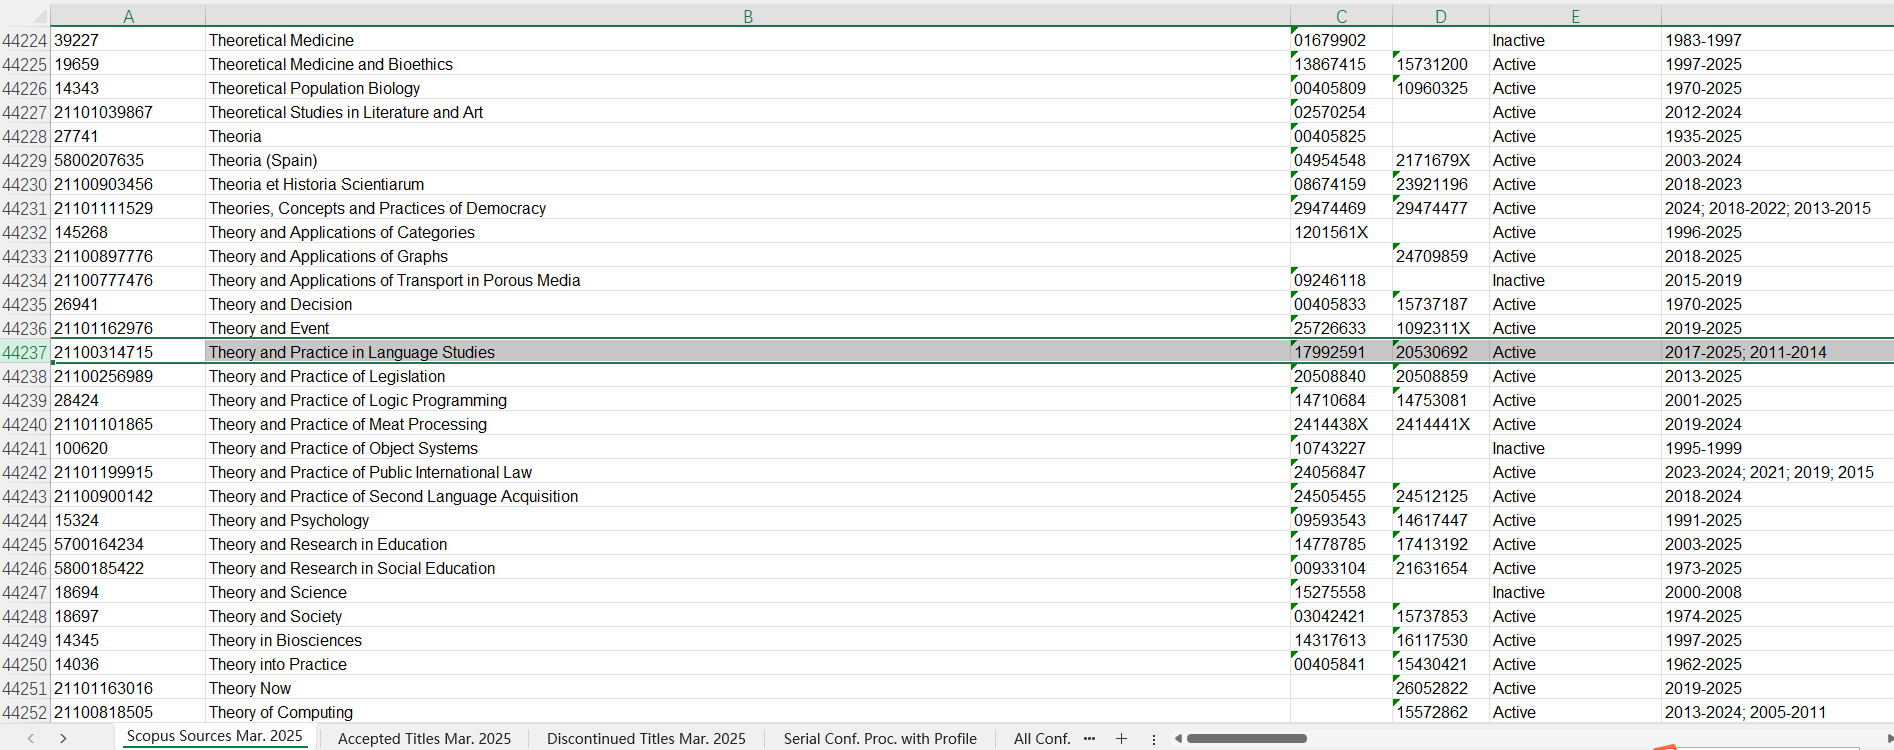The width and height of the screenshot is (1894, 750).
Task: Open Discontinued Titles Mar. 2025 sheet
Action: (646, 739)
